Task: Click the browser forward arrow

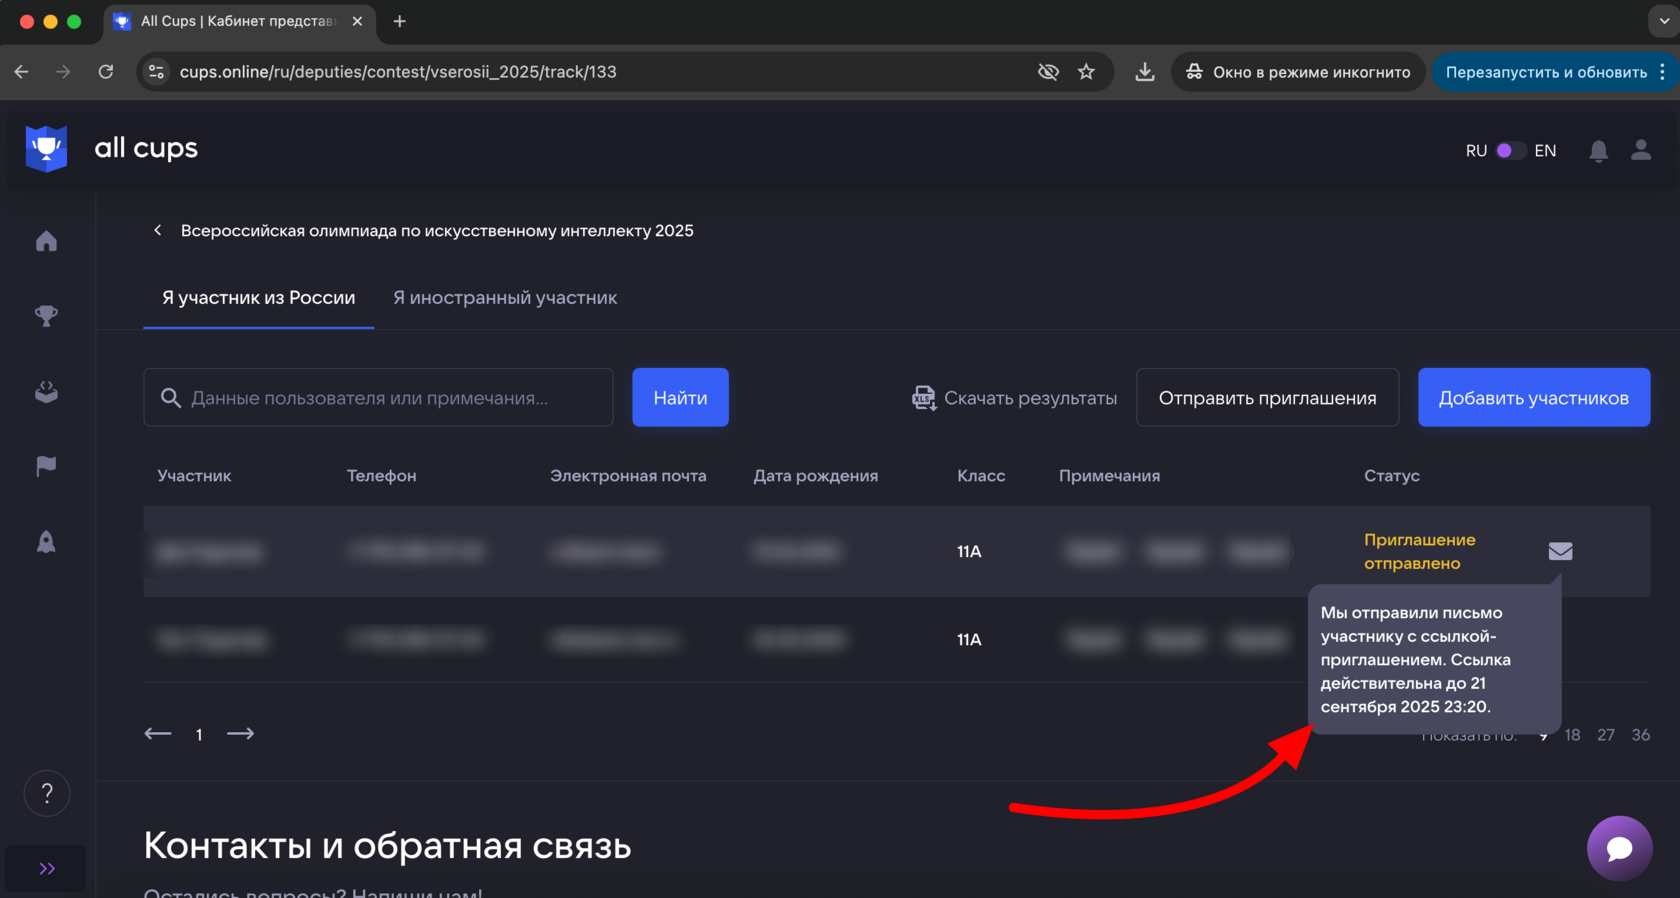Action: [x=63, y=72]
